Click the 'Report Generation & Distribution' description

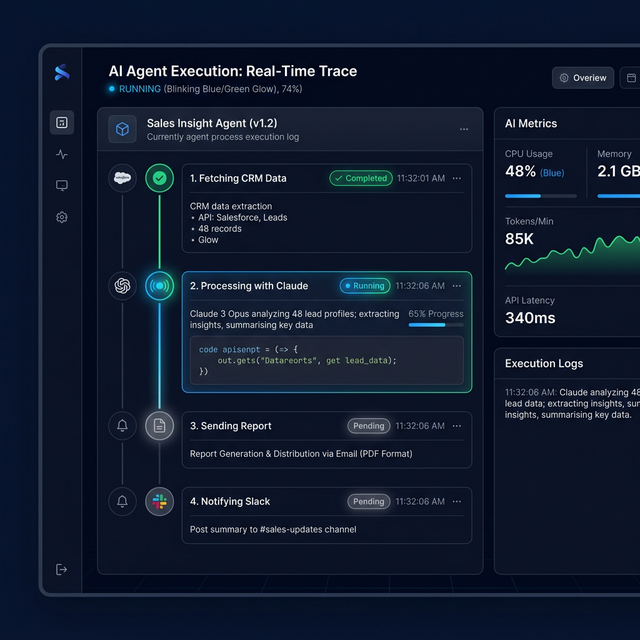coord(301,453)
